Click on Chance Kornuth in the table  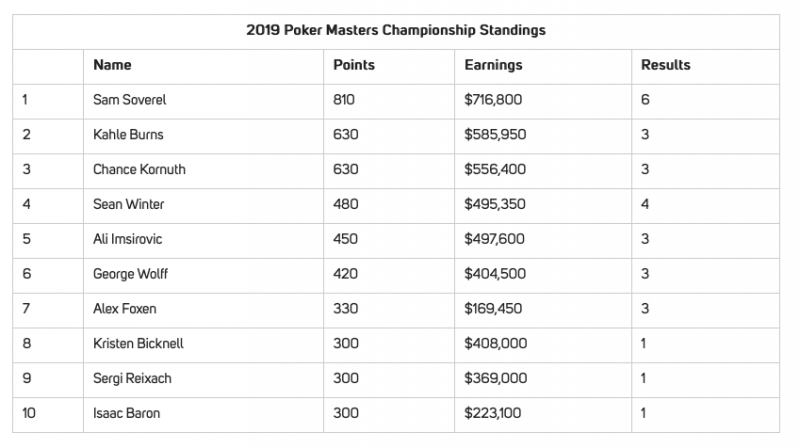coord(139,170)
